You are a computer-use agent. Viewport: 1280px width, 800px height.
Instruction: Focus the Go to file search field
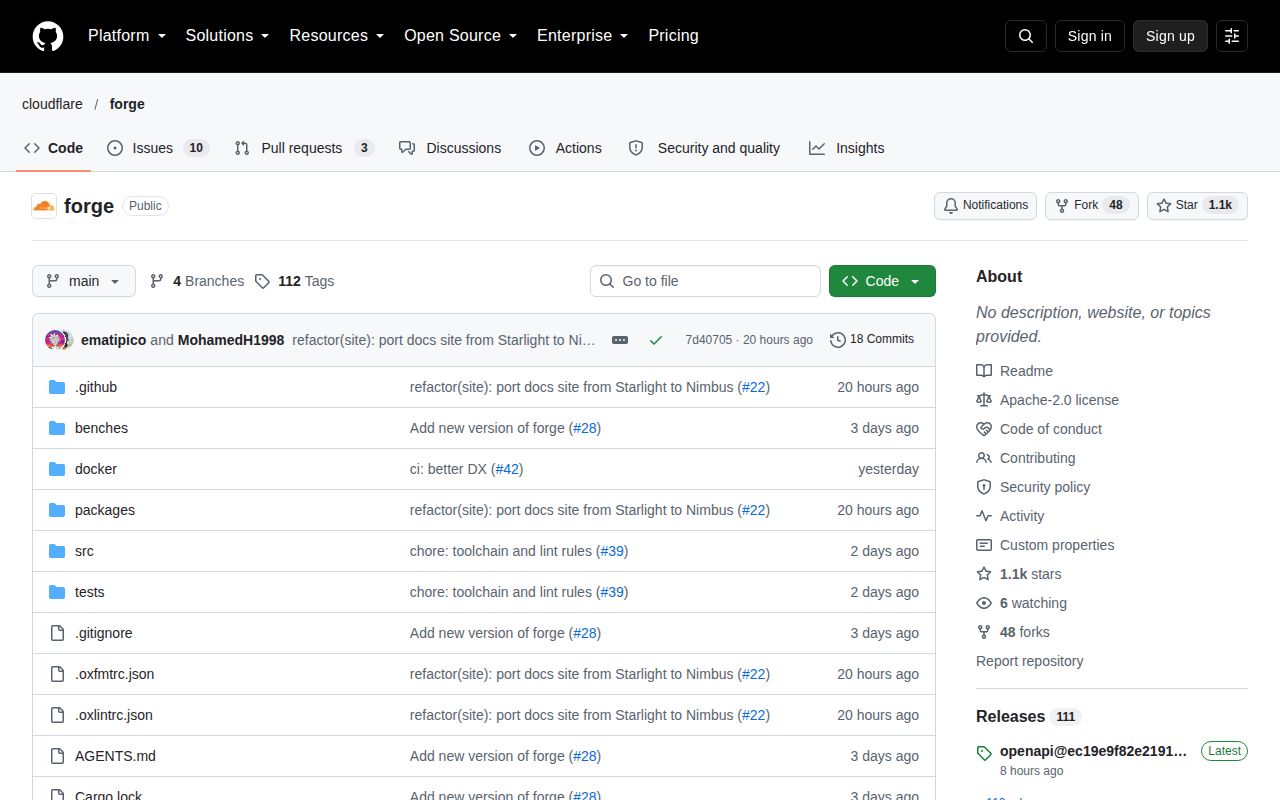[x=705, y=281]
